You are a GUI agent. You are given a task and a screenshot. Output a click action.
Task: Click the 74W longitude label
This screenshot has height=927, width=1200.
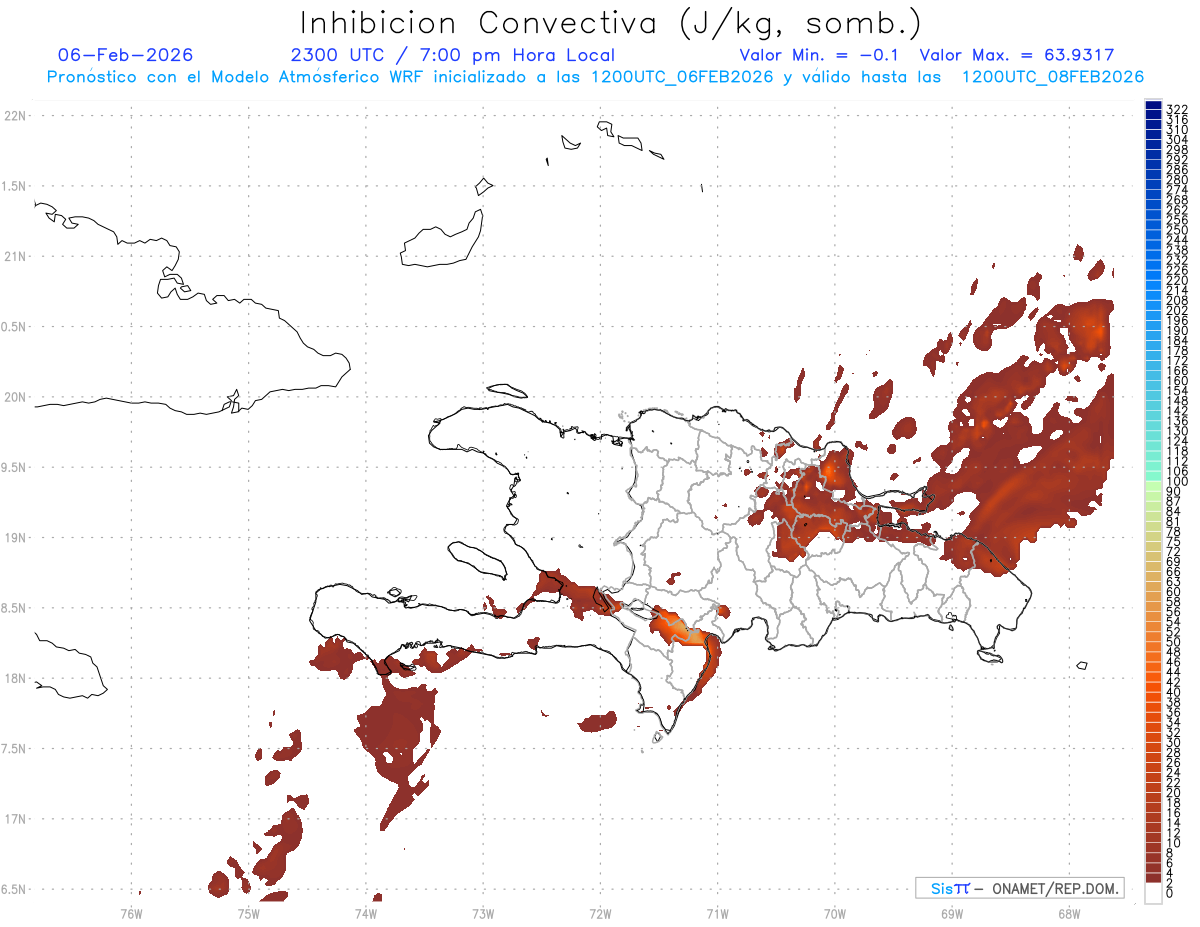(x=365, y=912)
